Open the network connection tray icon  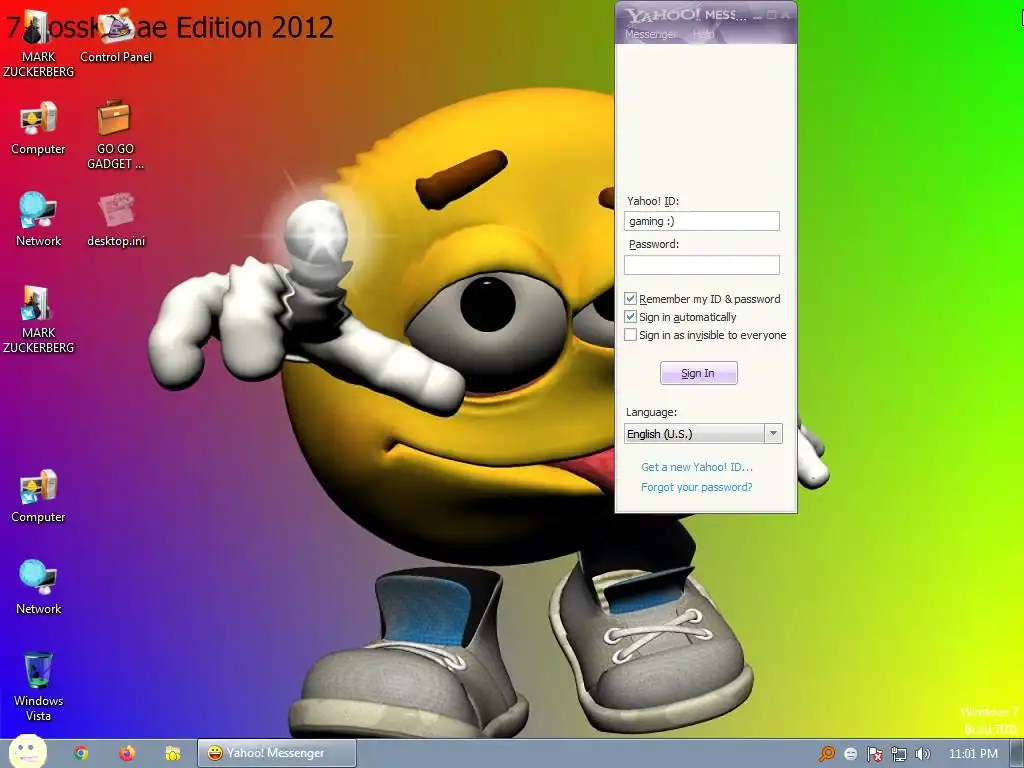[899, 754]
